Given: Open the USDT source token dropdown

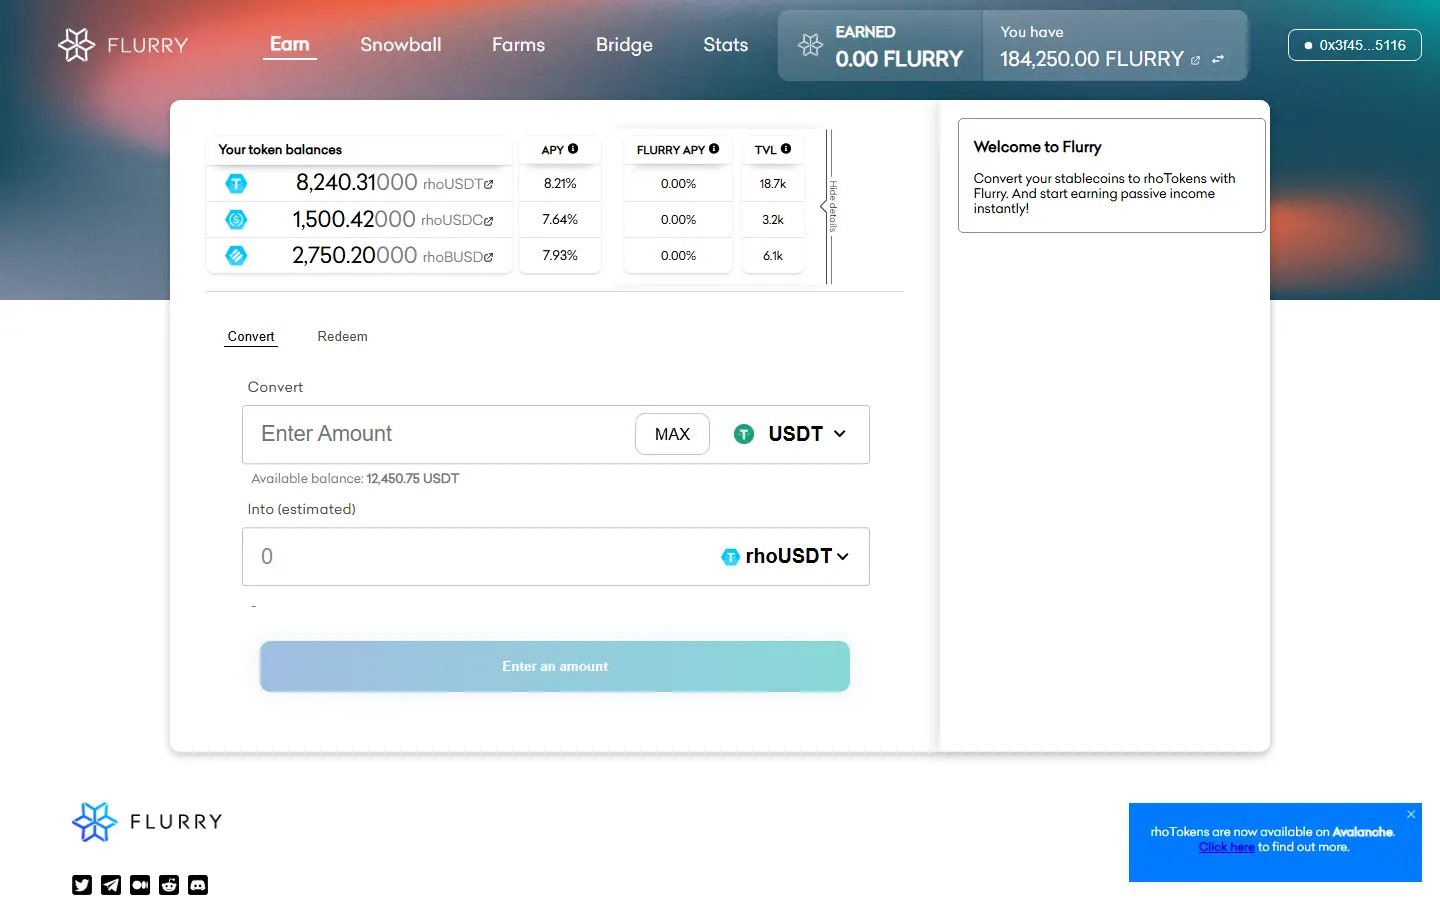Looking at the screenshot, I should click(790, 434).
